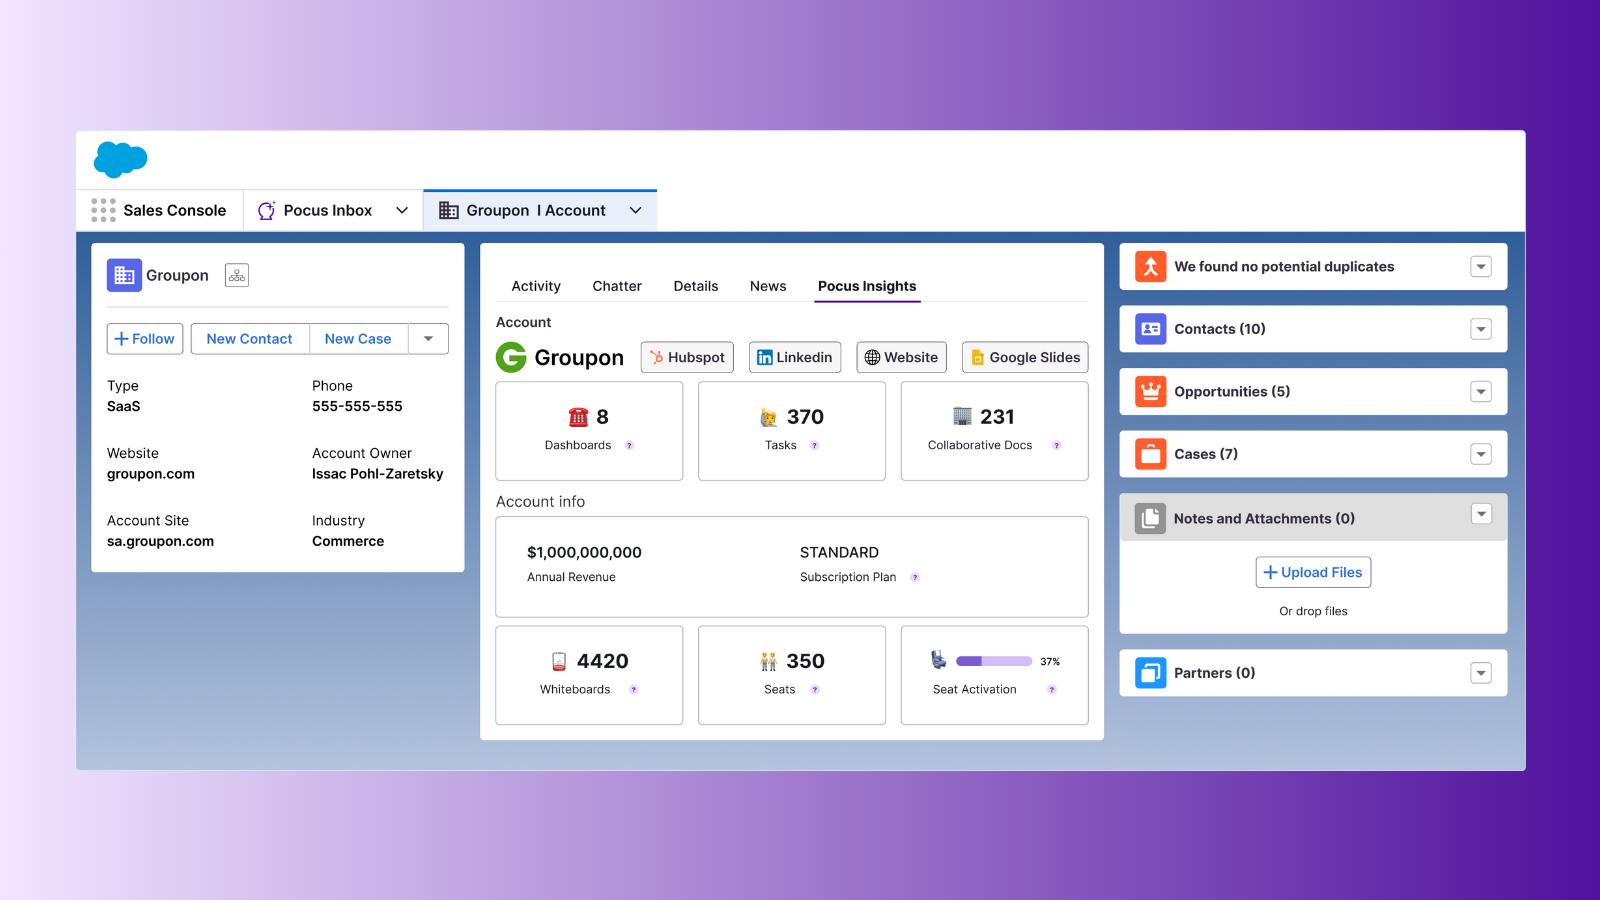This screenshot has width=1600, height=900.
Task: Open the New Case overflow dropdown
Action: (428, 338)
